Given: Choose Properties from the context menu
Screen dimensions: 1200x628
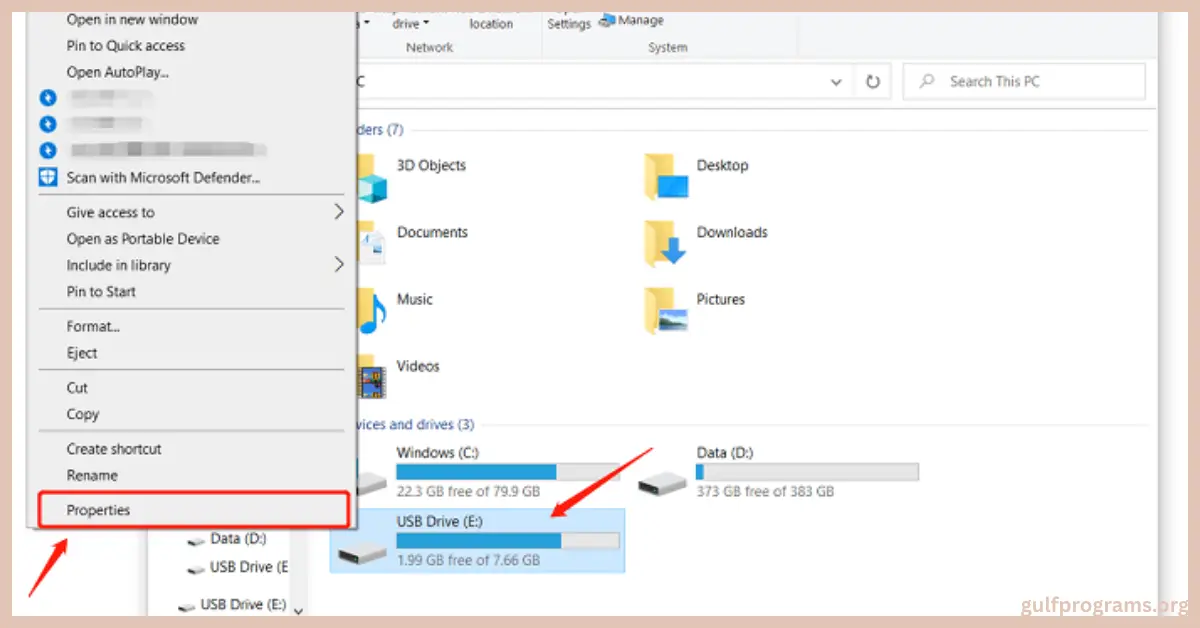Looking at the screenshot, I should point(99,510).
